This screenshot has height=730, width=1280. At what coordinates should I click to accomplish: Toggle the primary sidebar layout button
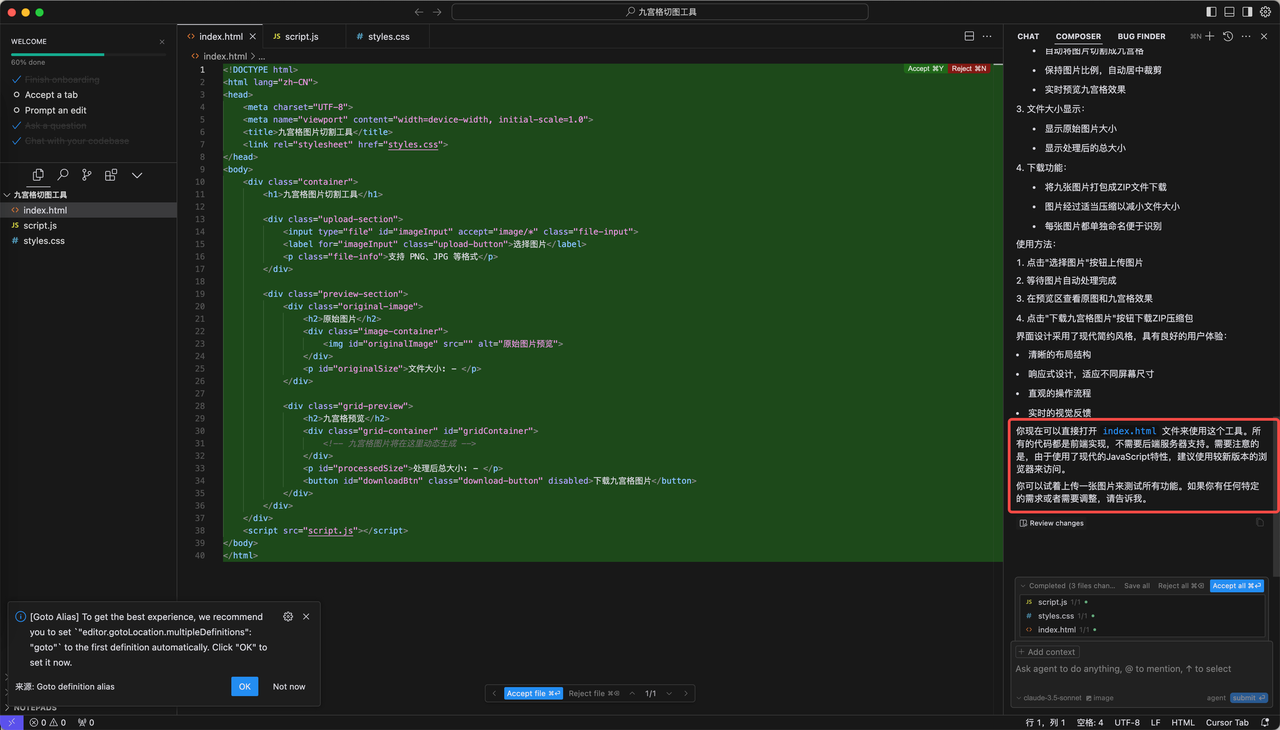pos(1212,12)
